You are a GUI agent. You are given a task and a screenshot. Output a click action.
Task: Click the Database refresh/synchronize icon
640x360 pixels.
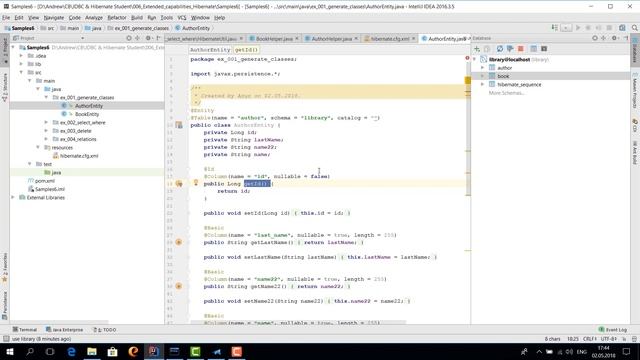coord(500,49)
